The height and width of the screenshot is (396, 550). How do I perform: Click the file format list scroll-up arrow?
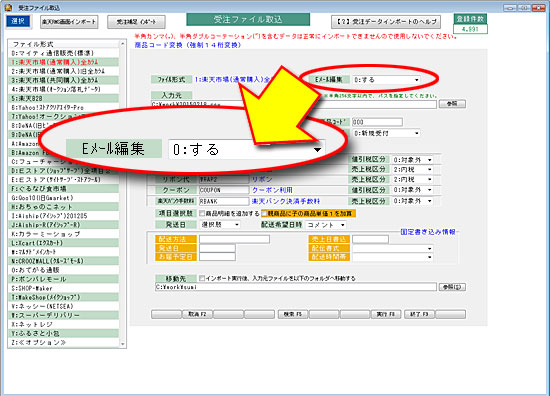(x=122, y=44)
